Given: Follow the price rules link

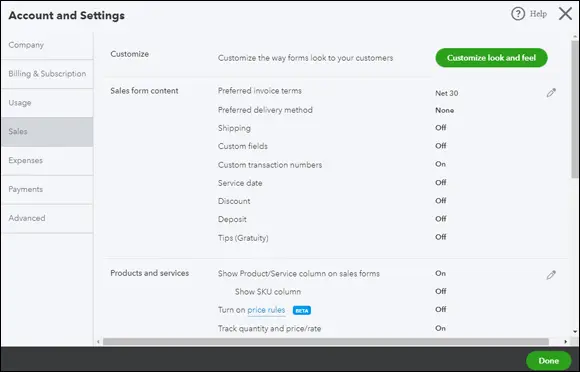Looking at the screenshot, I should (266, 310).
